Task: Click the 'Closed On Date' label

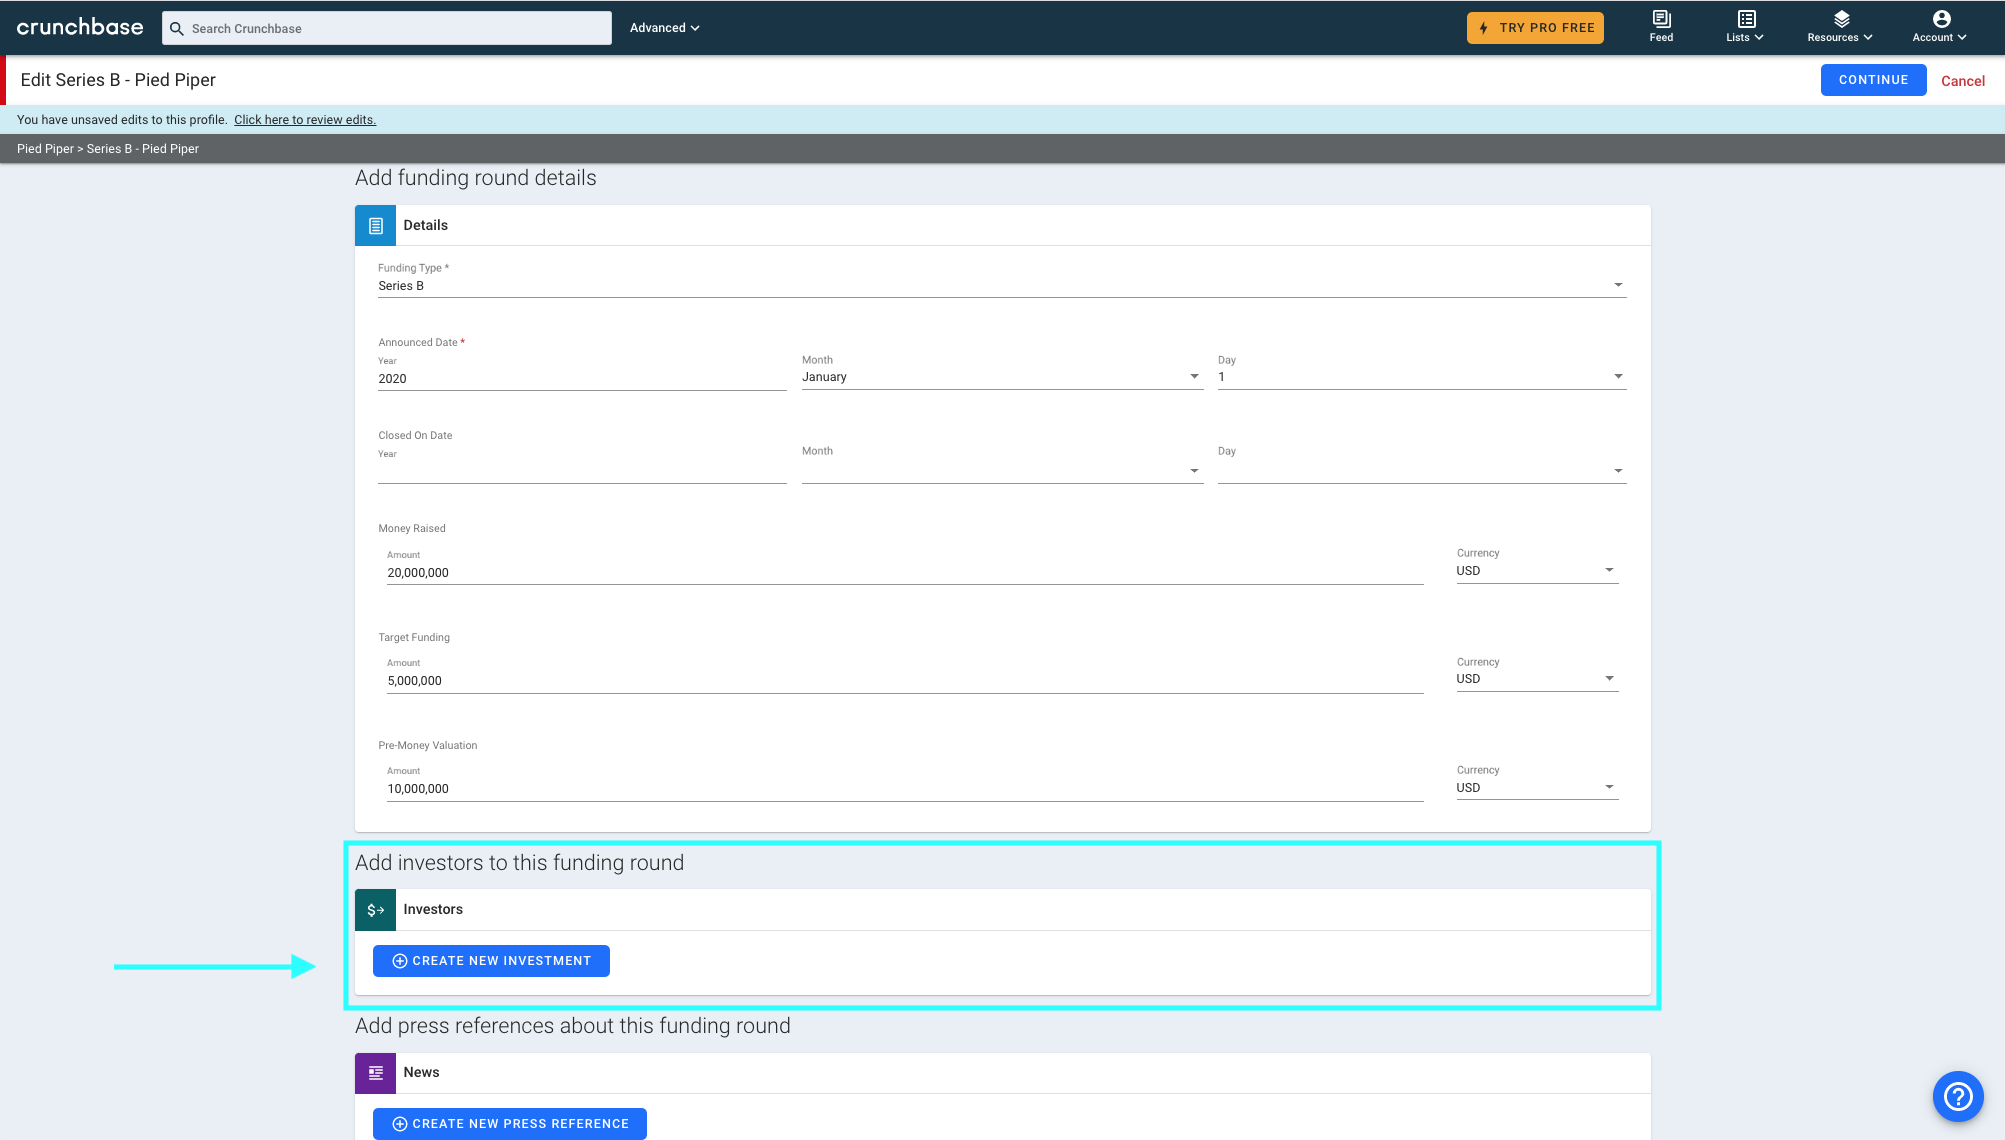Action: click(x=415, y=436)
